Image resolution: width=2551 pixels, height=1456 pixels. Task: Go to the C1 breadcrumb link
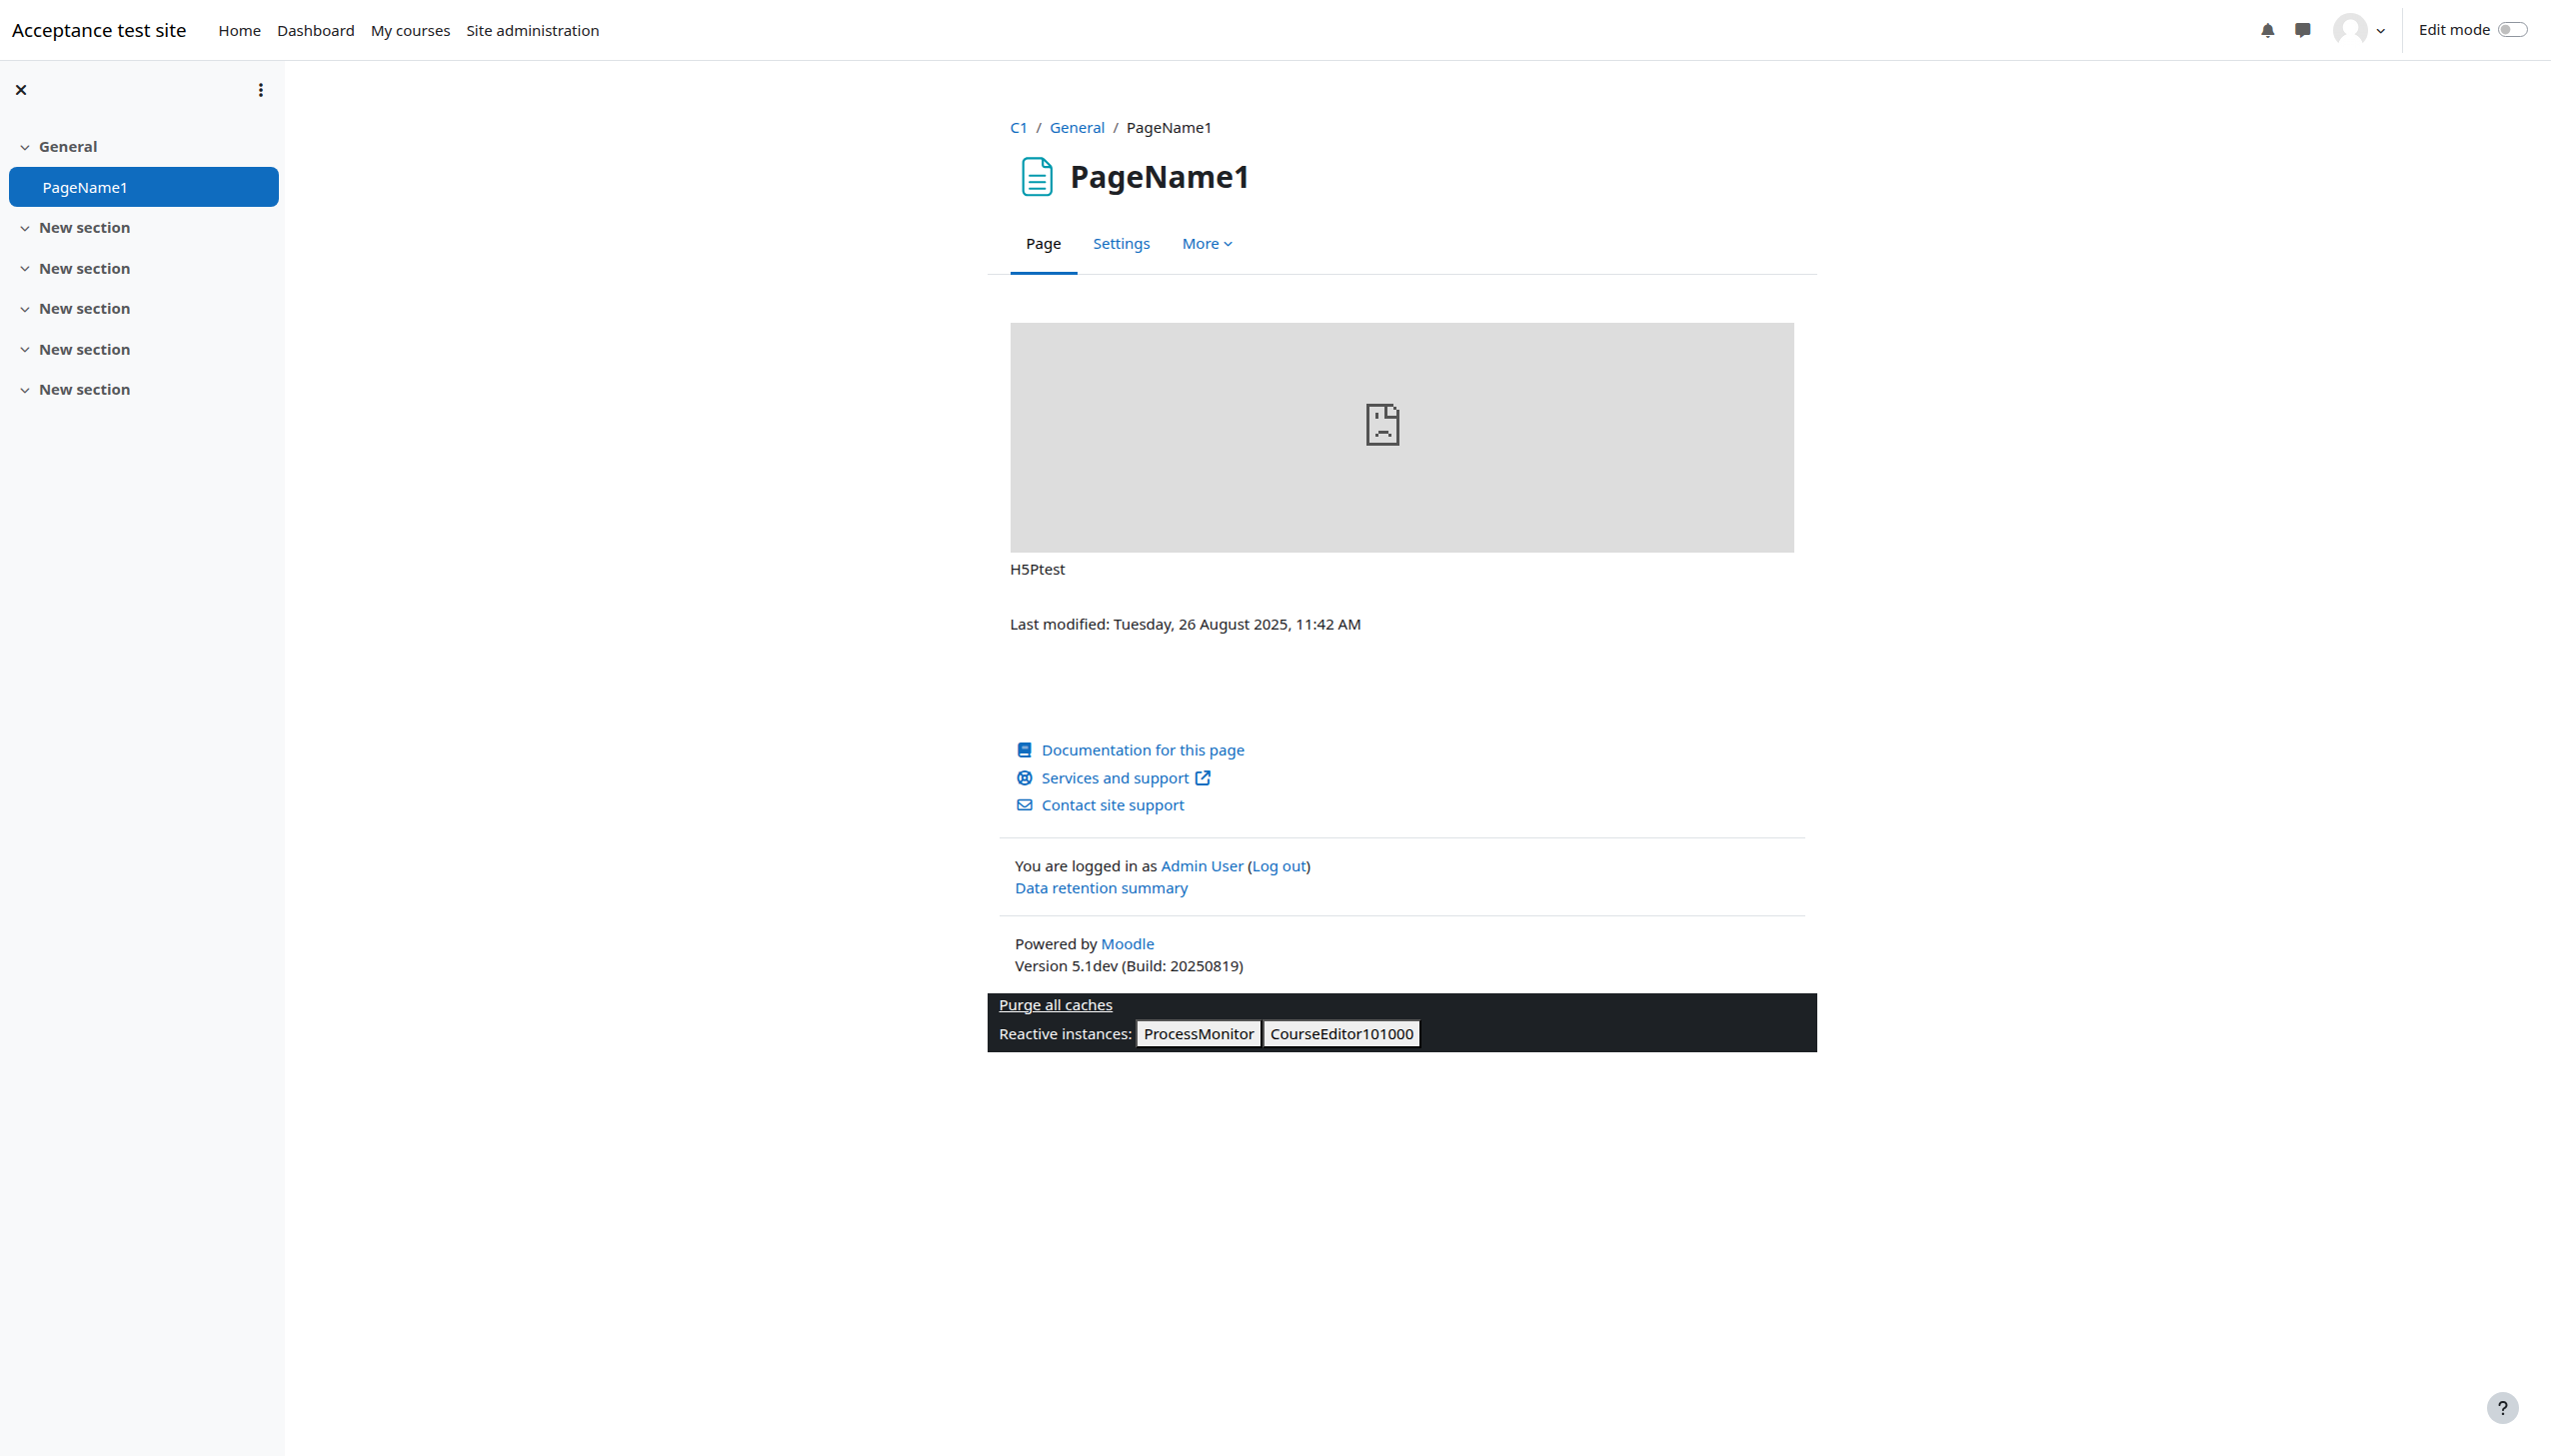coord(1018,128)
